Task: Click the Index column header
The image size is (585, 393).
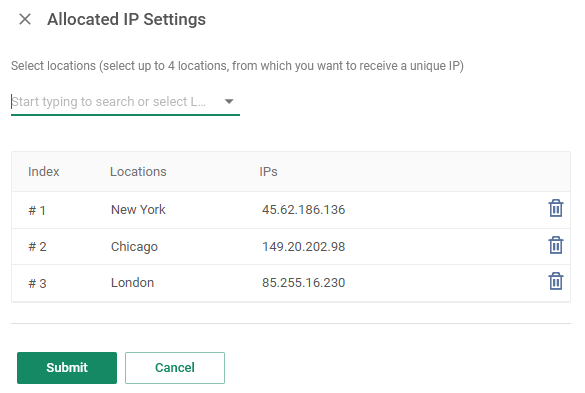Action: [x=44, y=172]
